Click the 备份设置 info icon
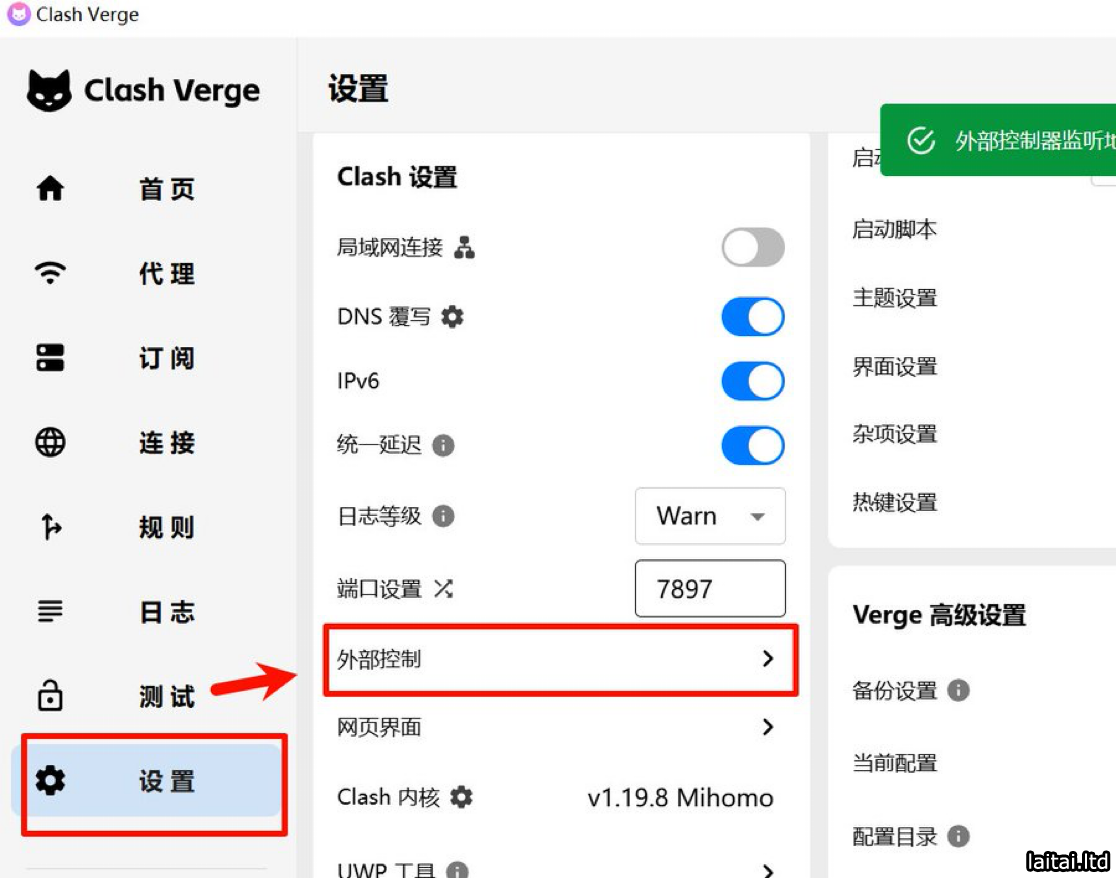The height and width of the screenshot is (878, 1116). coord(958,690)
